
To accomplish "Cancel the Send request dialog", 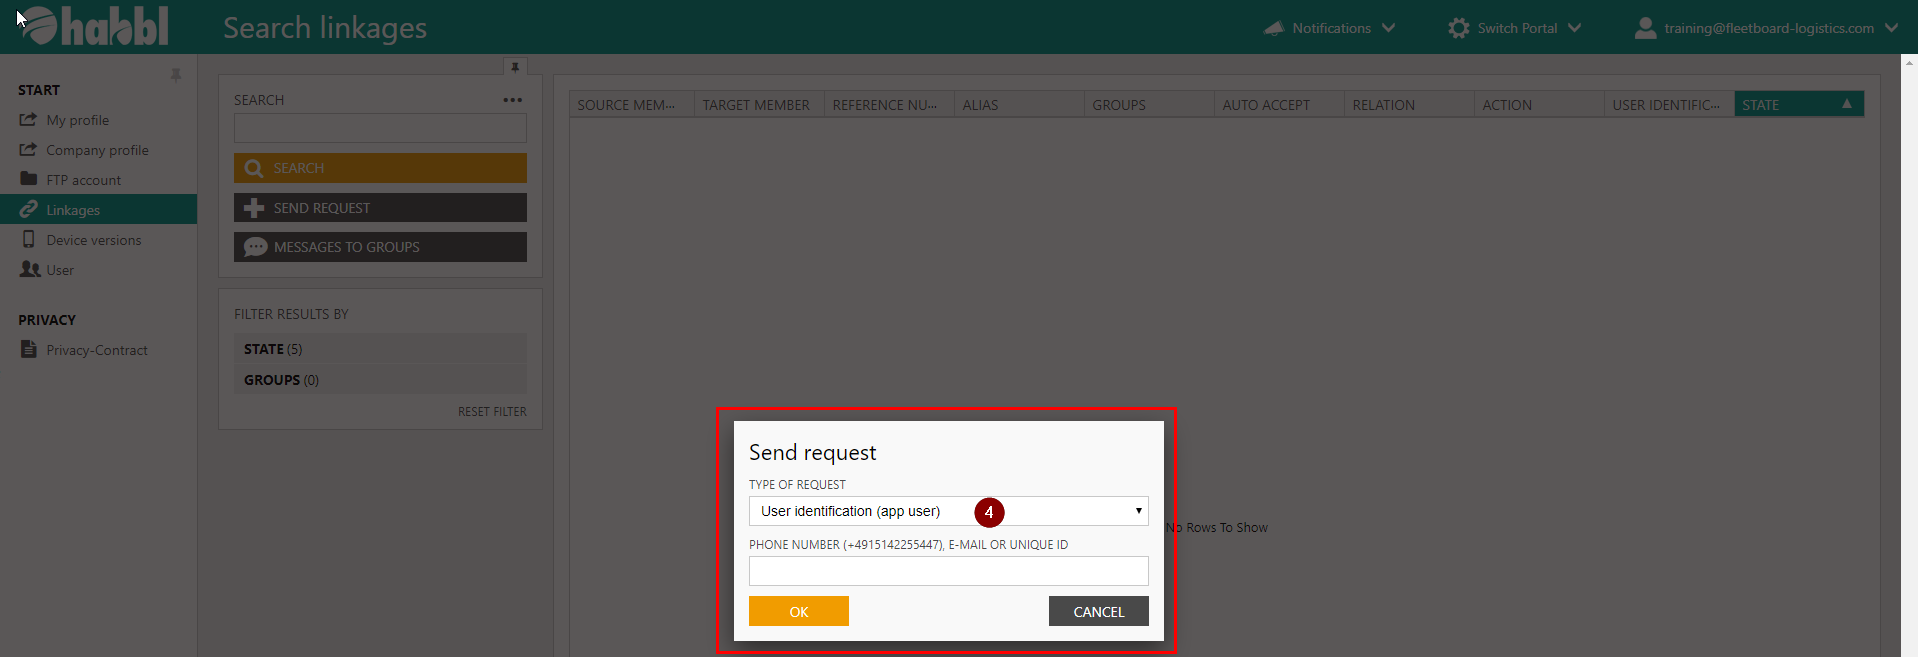I will pyautogui.click(x=1098, y=611).
